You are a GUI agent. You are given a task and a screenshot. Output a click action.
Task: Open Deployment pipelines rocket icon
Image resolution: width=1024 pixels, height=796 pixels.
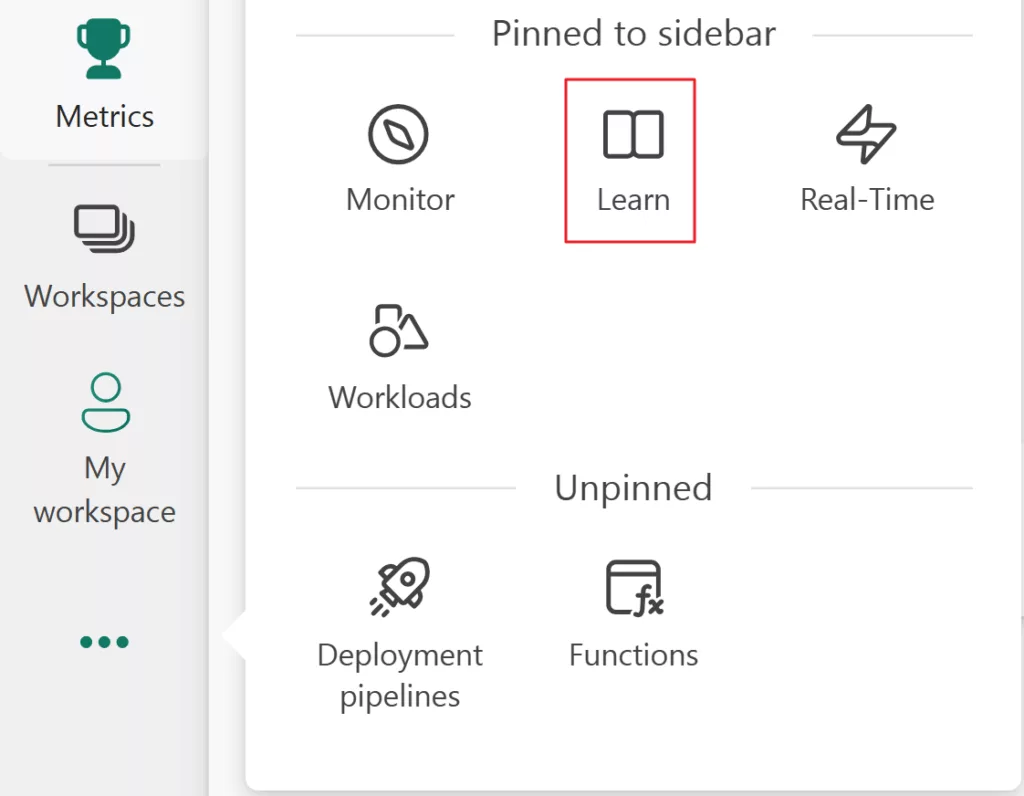400,586
